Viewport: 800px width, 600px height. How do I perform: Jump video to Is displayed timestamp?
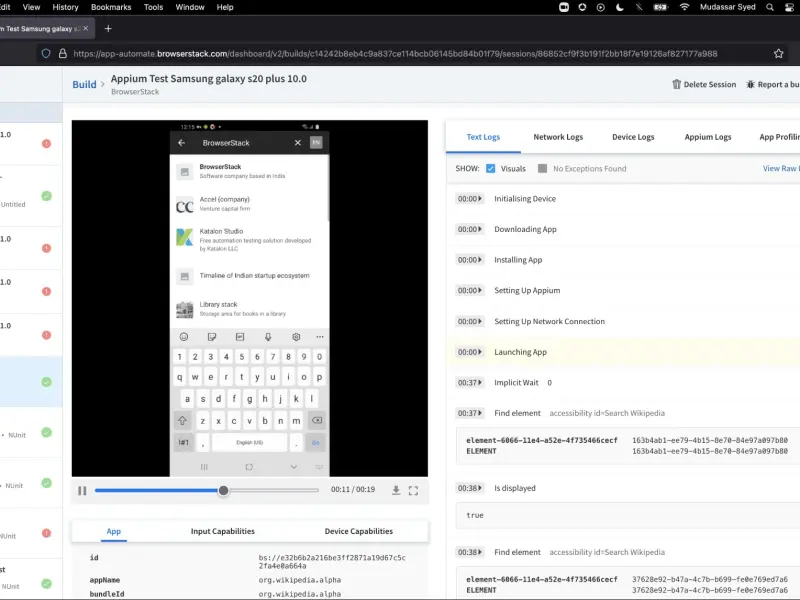(x=469, y=488)
